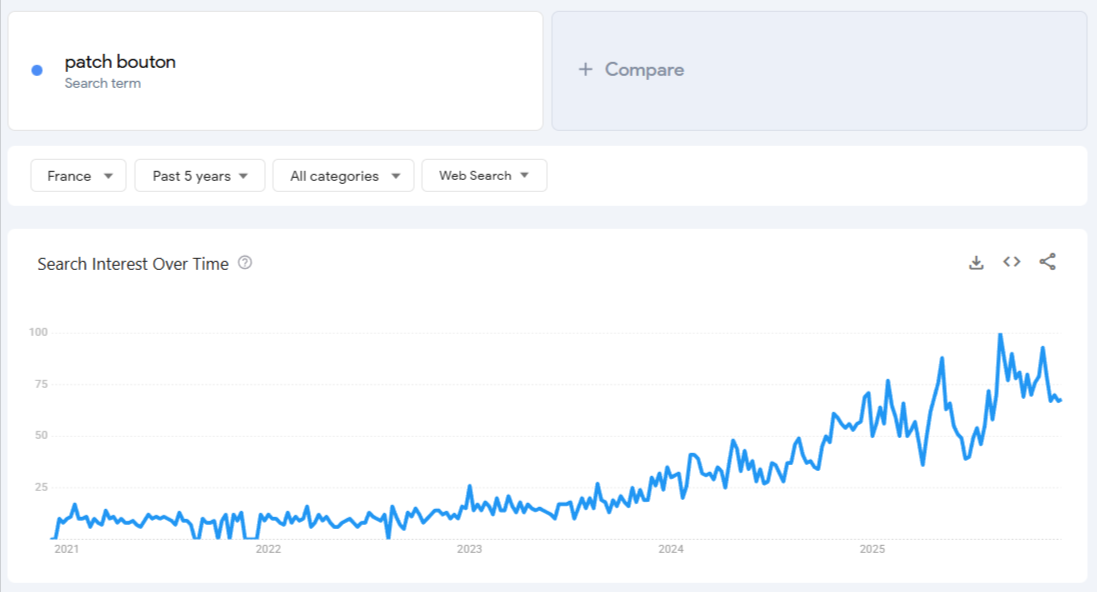Select the patch bouton search term card
Screen dimensions: 1097x592
274,70
